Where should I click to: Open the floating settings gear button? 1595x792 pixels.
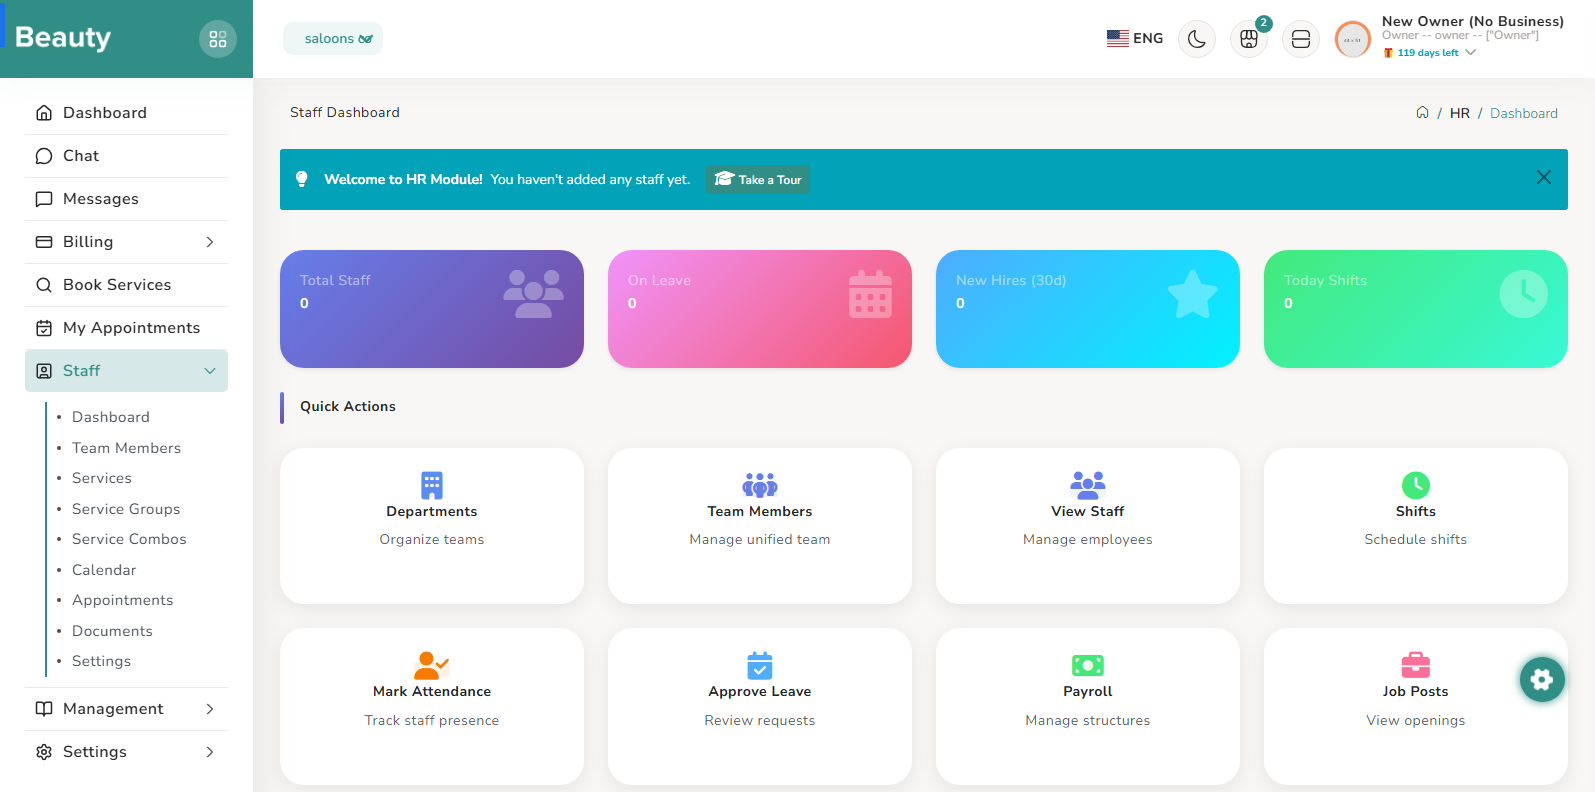[1542, 680]
